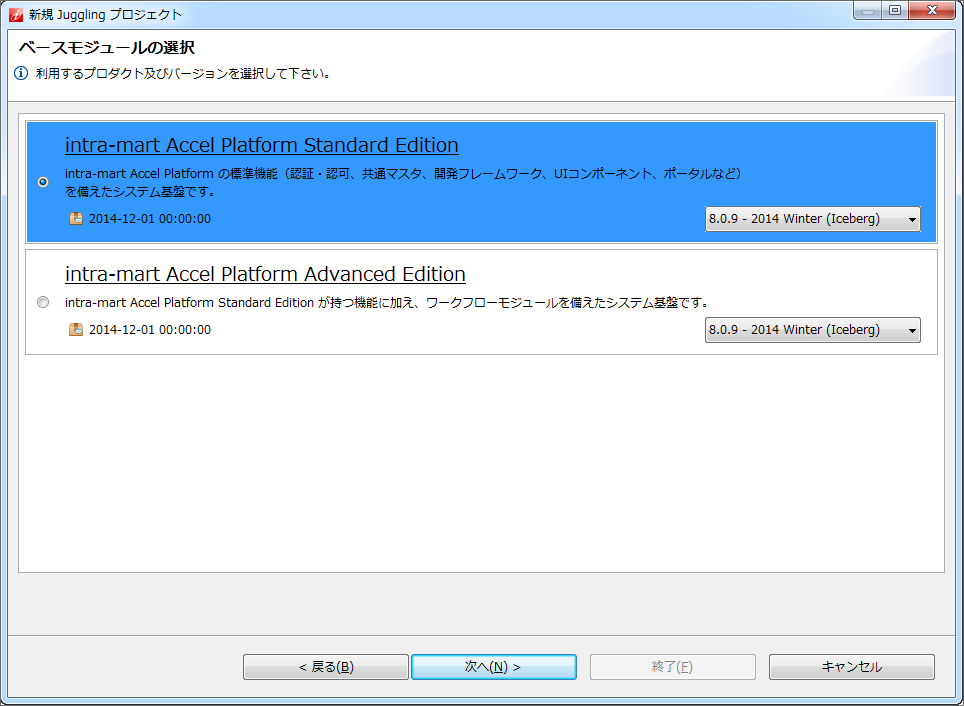964x706 pixels.
Task: Click the Standard Edition release date 2014-12-01 00:00:00
Action: [x=150, y=219]
